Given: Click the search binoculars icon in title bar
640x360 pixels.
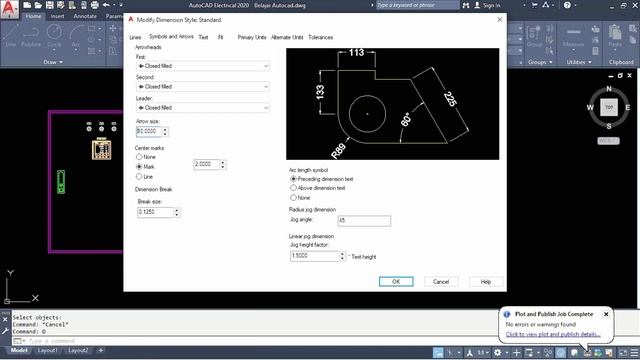Looking at the screenshot, I should [466, 5].
